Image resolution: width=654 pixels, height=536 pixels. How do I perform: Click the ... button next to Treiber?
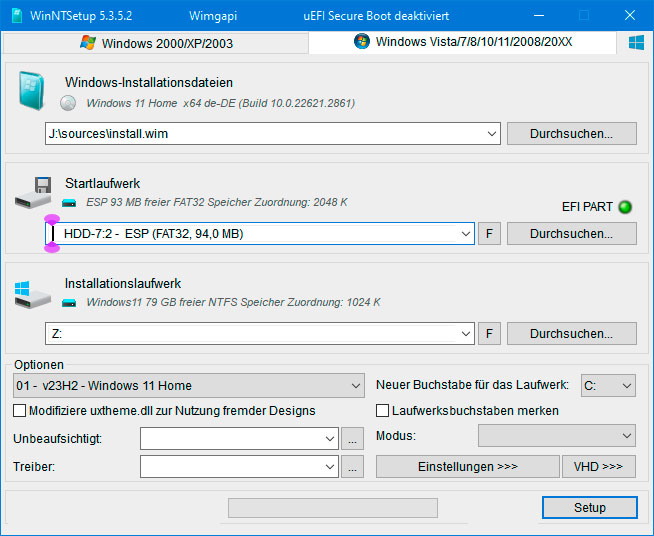coord(352,466)
